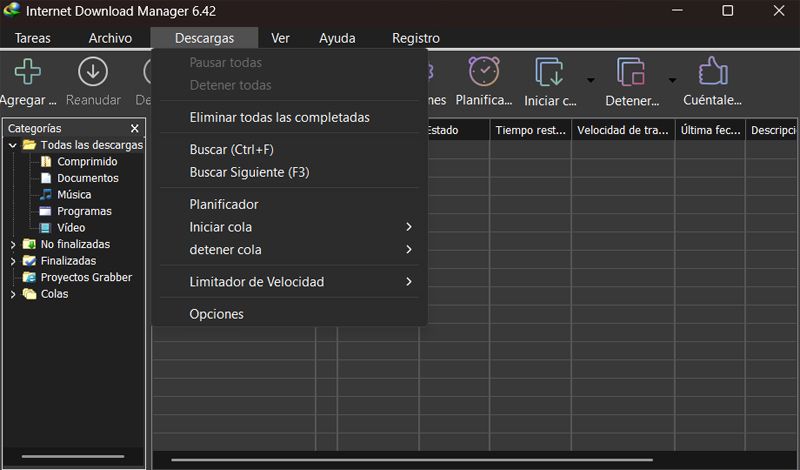Minimize the Internet Download Manager window

(677, 10)
